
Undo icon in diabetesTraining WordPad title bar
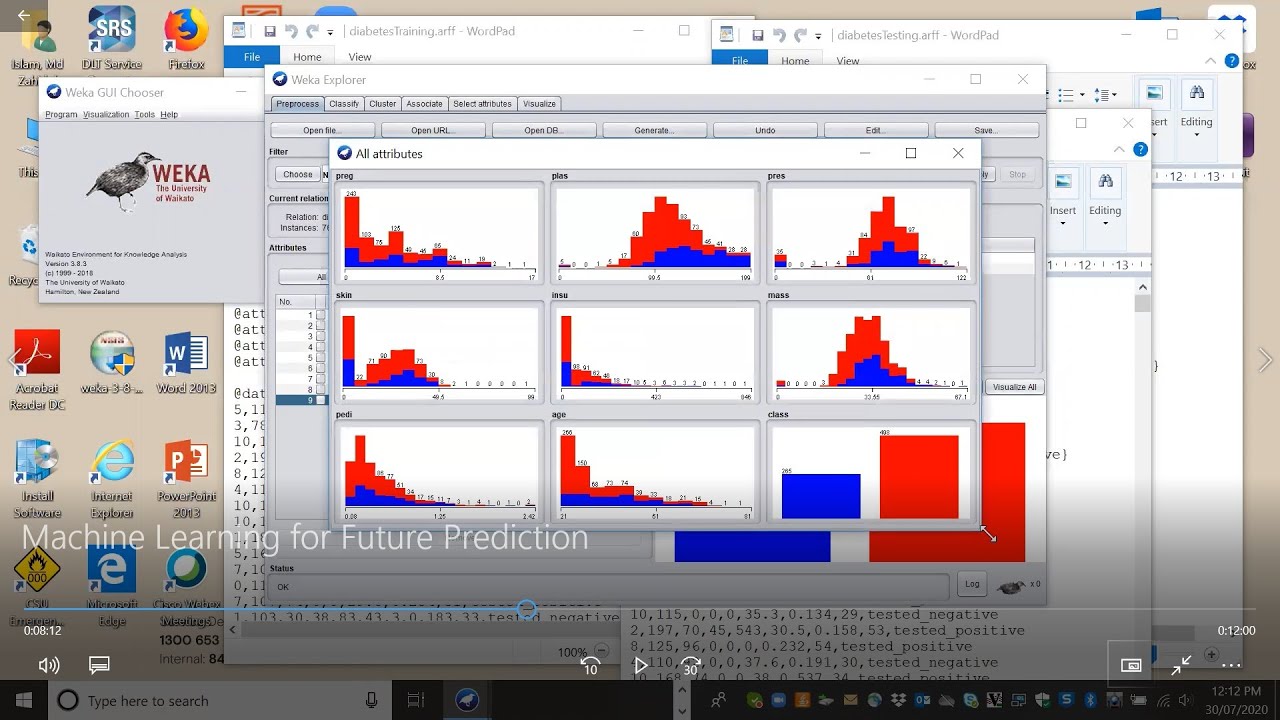pyautogui.click(x=291, y=32)
